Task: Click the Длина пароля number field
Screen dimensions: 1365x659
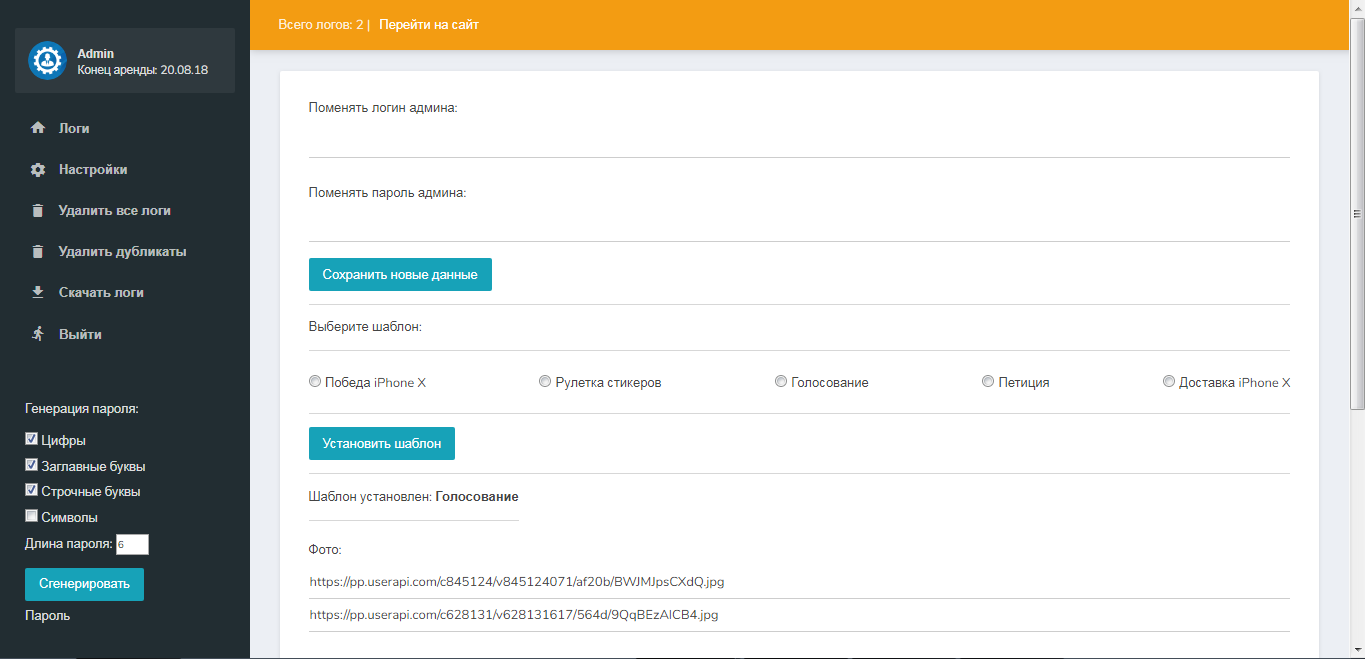Action: pyautogui.click(x=132, y=544)
